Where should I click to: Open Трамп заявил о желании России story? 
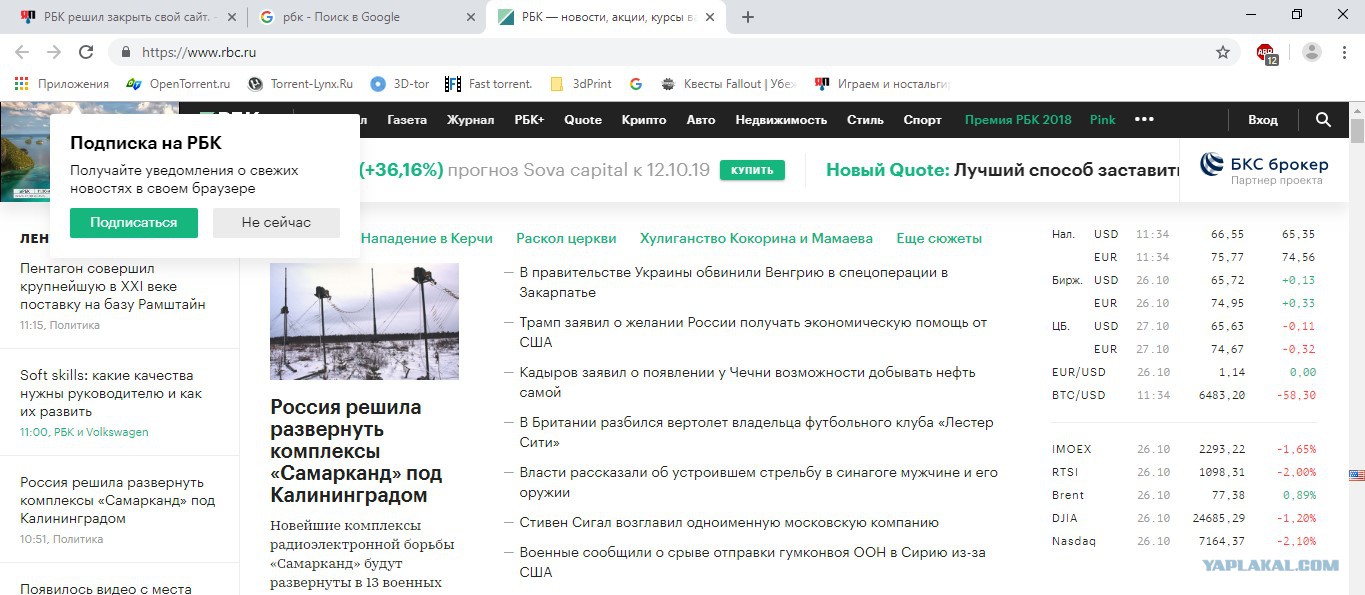point(753,332)
